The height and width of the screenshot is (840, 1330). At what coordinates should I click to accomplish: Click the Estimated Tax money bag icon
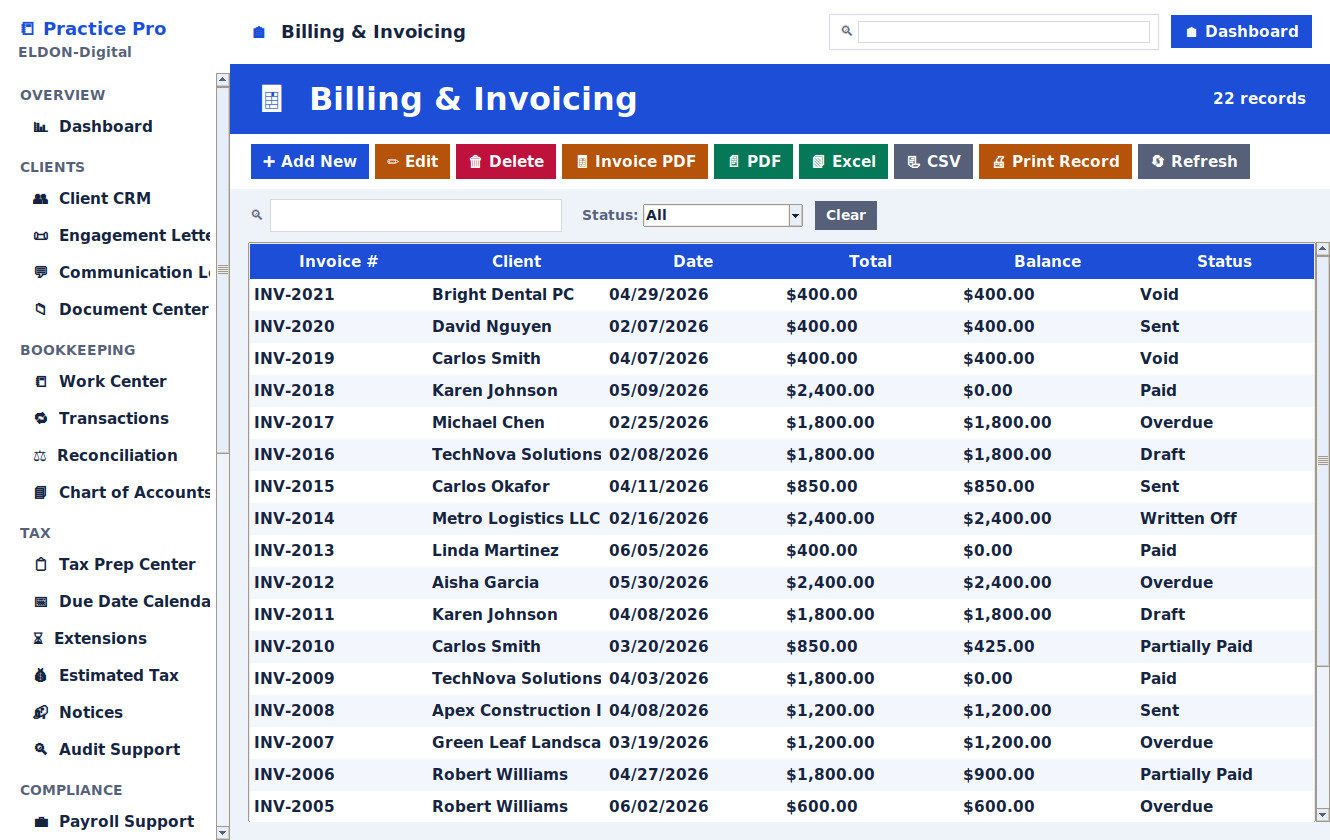[41, 676]
